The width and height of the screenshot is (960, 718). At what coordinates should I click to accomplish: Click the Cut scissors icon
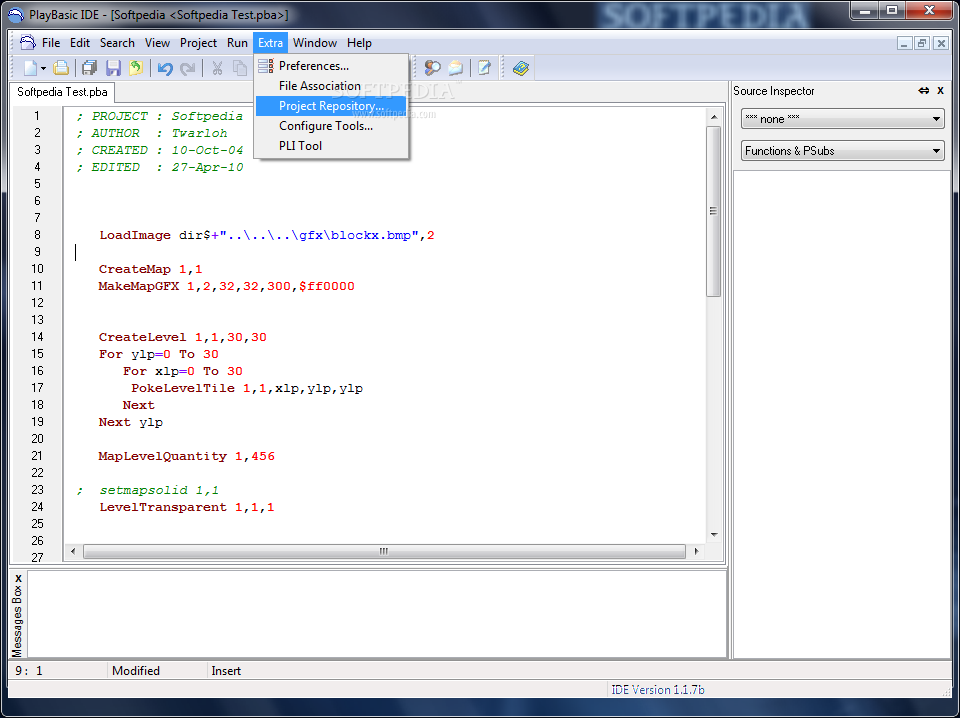coord(217,68)
